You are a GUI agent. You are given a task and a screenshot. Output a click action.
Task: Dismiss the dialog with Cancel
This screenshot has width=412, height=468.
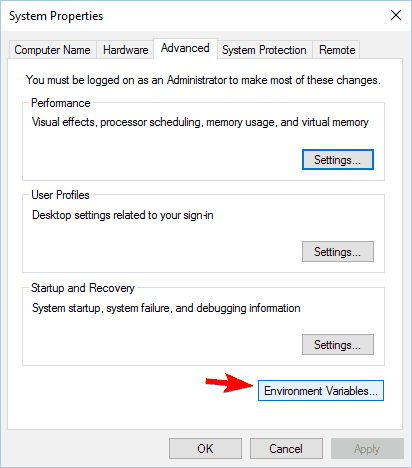(x=286, y=449)
